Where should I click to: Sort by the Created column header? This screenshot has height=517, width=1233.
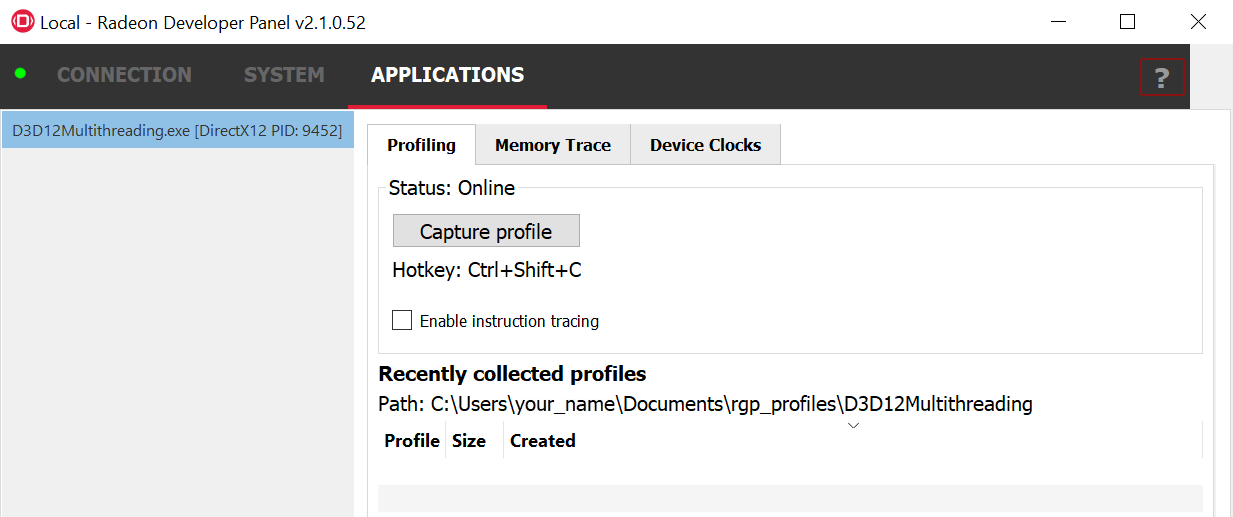tap(543, 441)
